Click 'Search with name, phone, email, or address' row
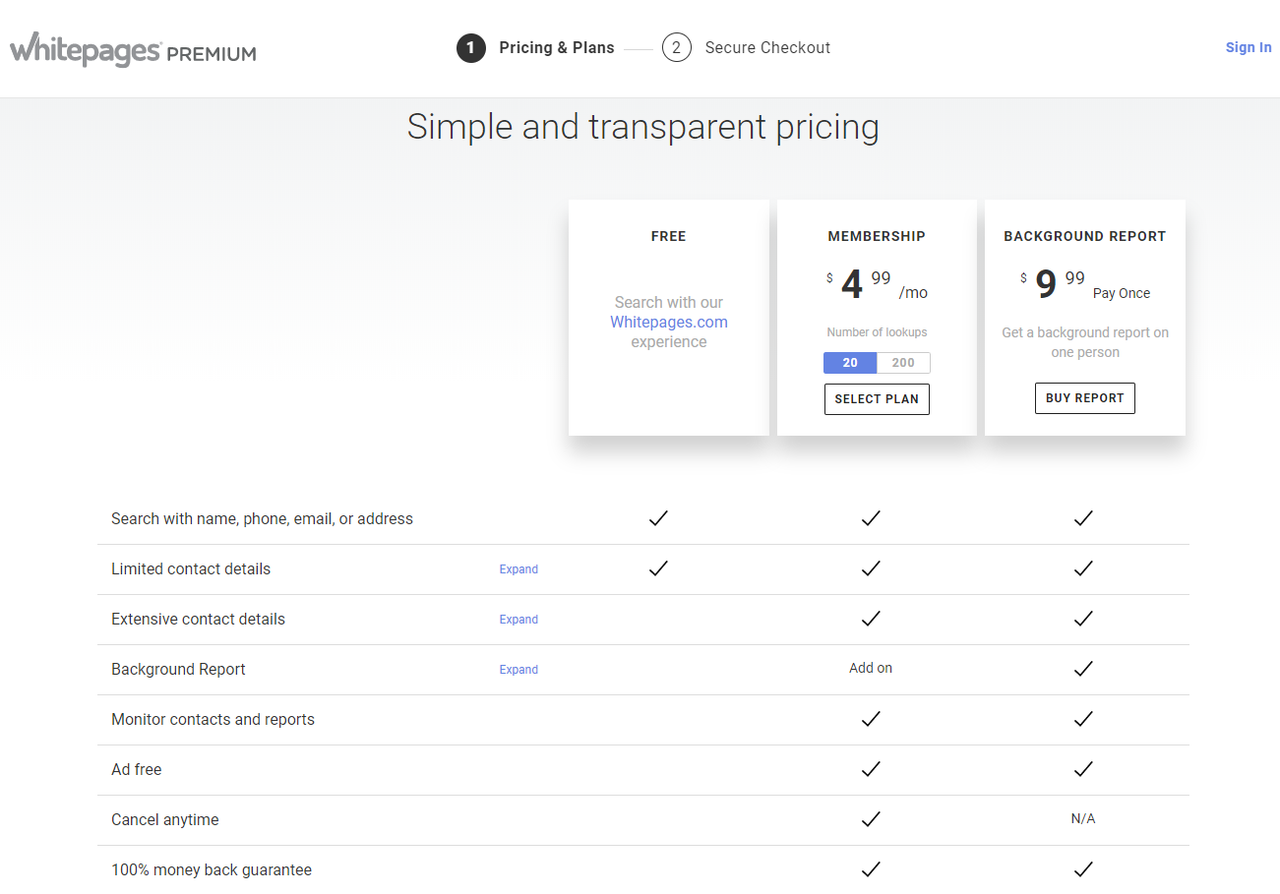1280x894 pixels. 643,519
